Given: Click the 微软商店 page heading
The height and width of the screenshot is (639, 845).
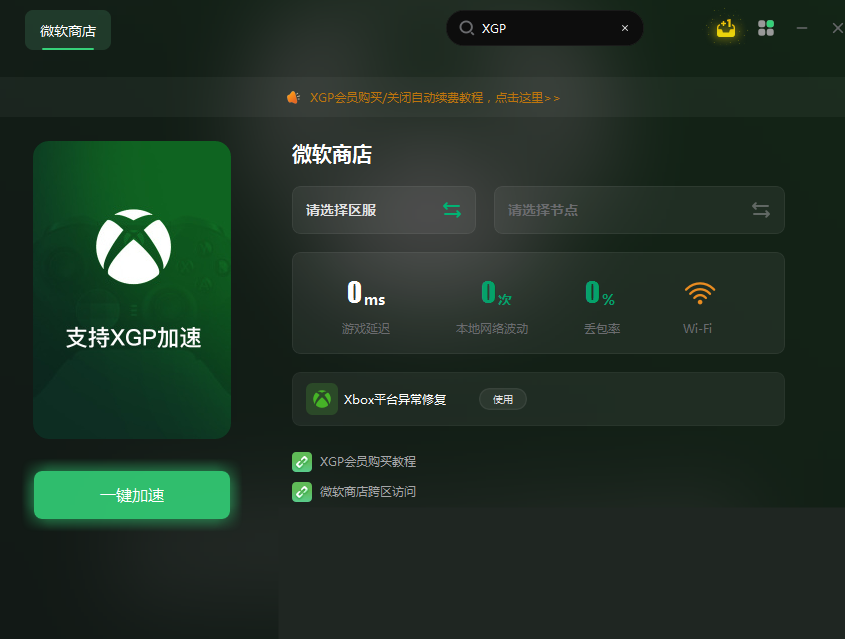Looking at the screenshot, I should coord(332,155).
